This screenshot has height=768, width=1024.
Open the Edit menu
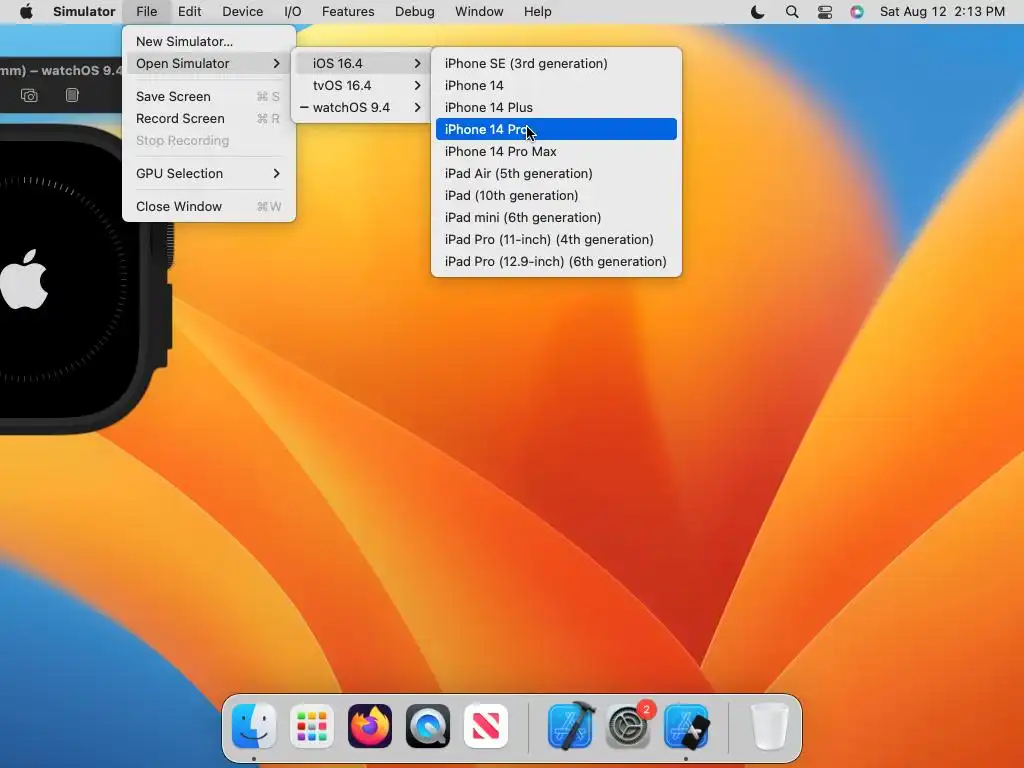click(189, 12)
